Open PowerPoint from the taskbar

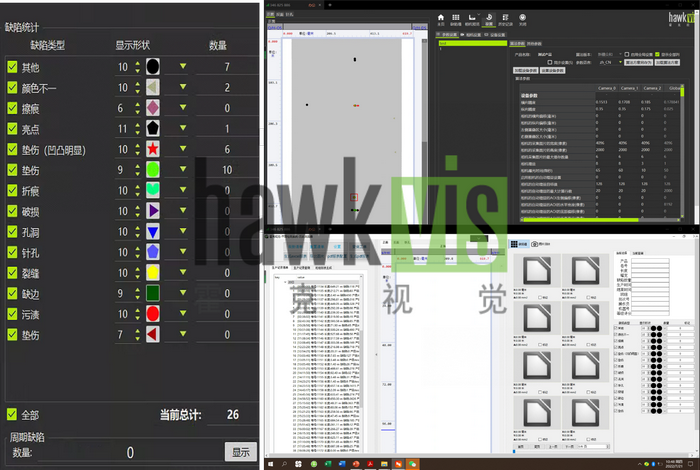(x=356, y=464)
